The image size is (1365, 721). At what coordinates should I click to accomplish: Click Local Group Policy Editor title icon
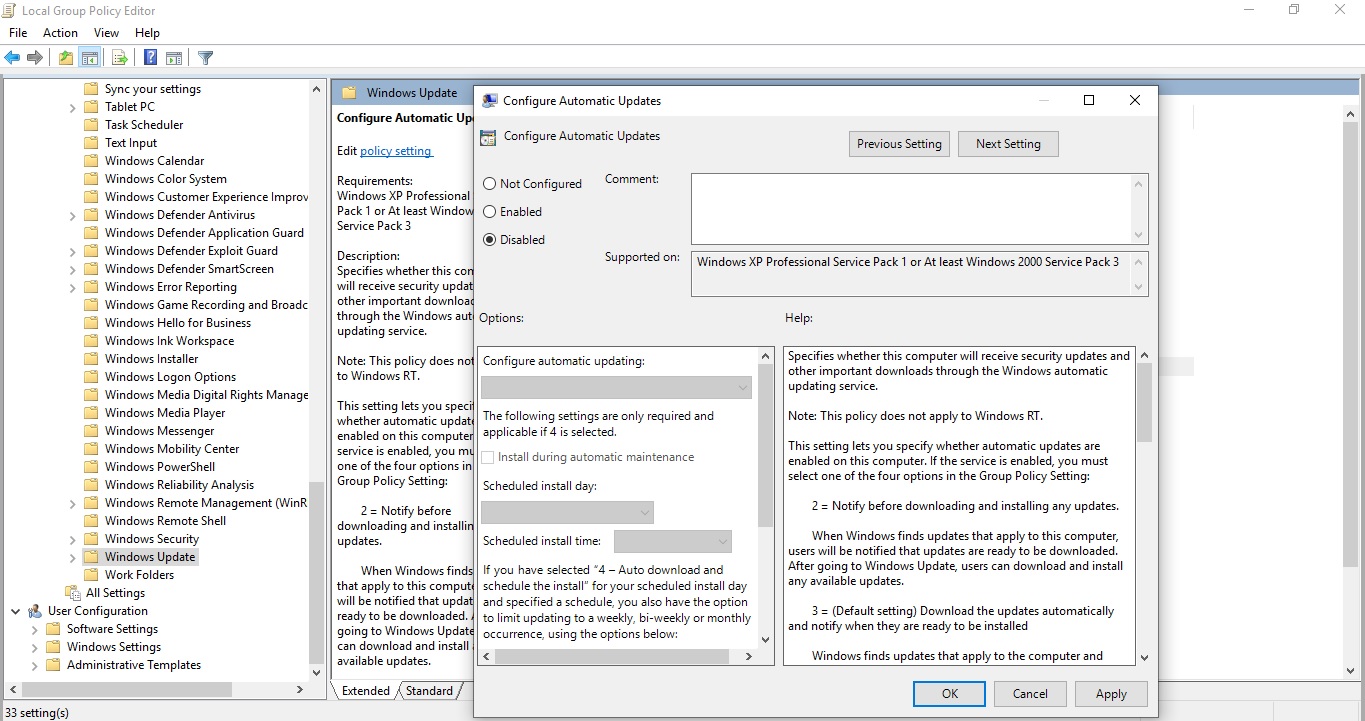coord(9,10)
